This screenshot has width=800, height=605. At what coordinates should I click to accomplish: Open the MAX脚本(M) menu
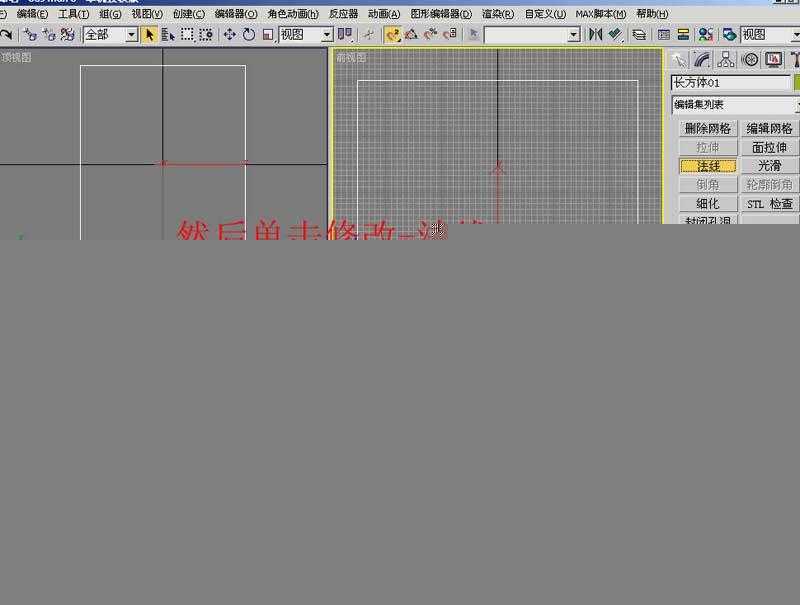[x=601, y=14]
